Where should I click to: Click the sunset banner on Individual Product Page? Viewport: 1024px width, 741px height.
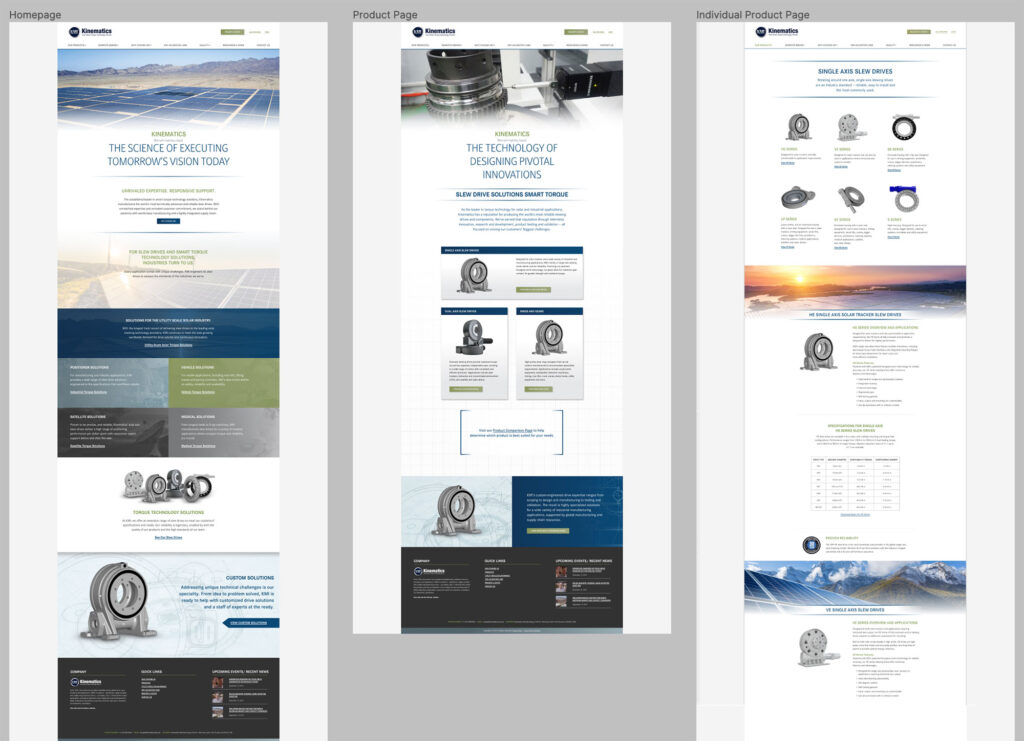pos(855,286)
